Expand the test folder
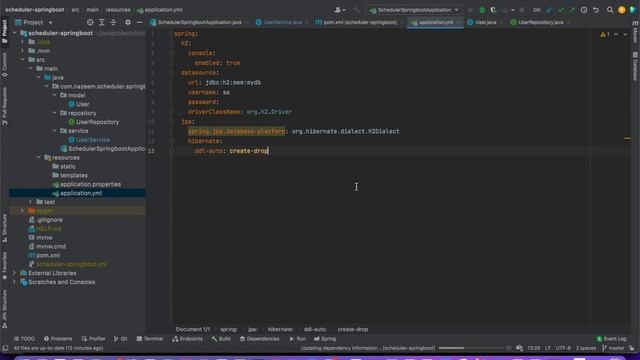 point(30,202)
